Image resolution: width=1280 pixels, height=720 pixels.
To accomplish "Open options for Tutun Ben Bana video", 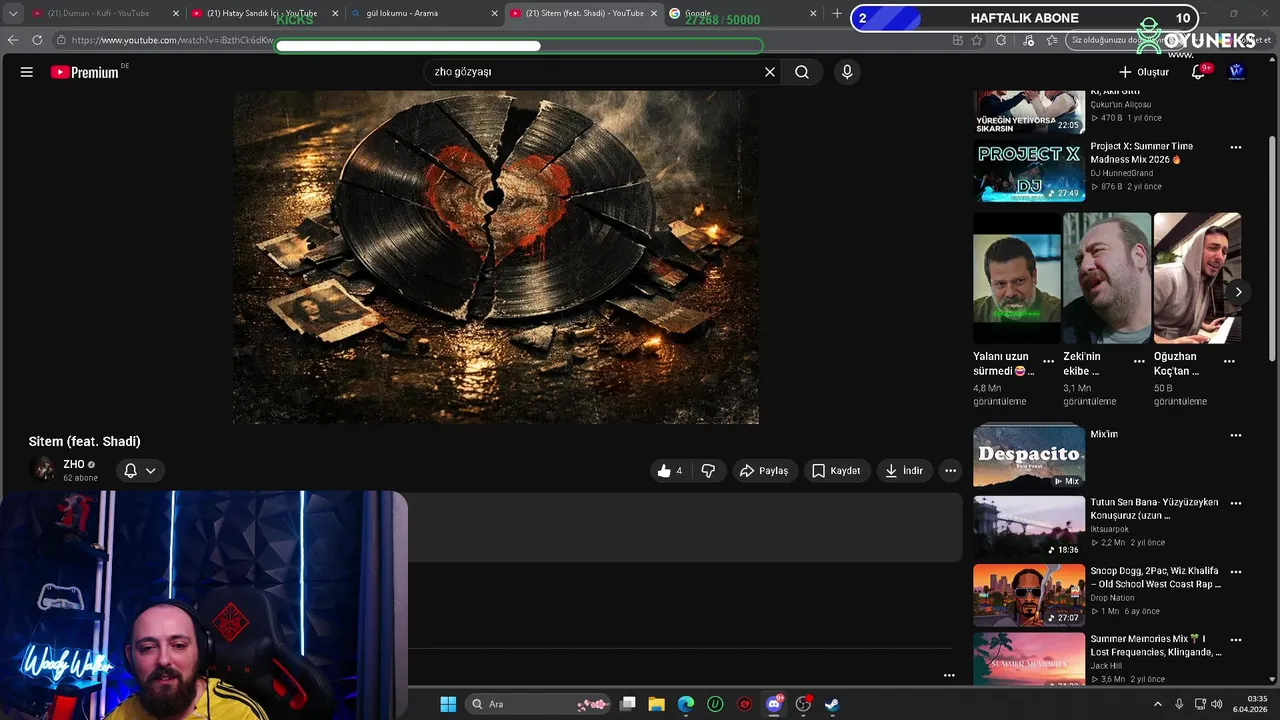I will tap(1235, 503).
